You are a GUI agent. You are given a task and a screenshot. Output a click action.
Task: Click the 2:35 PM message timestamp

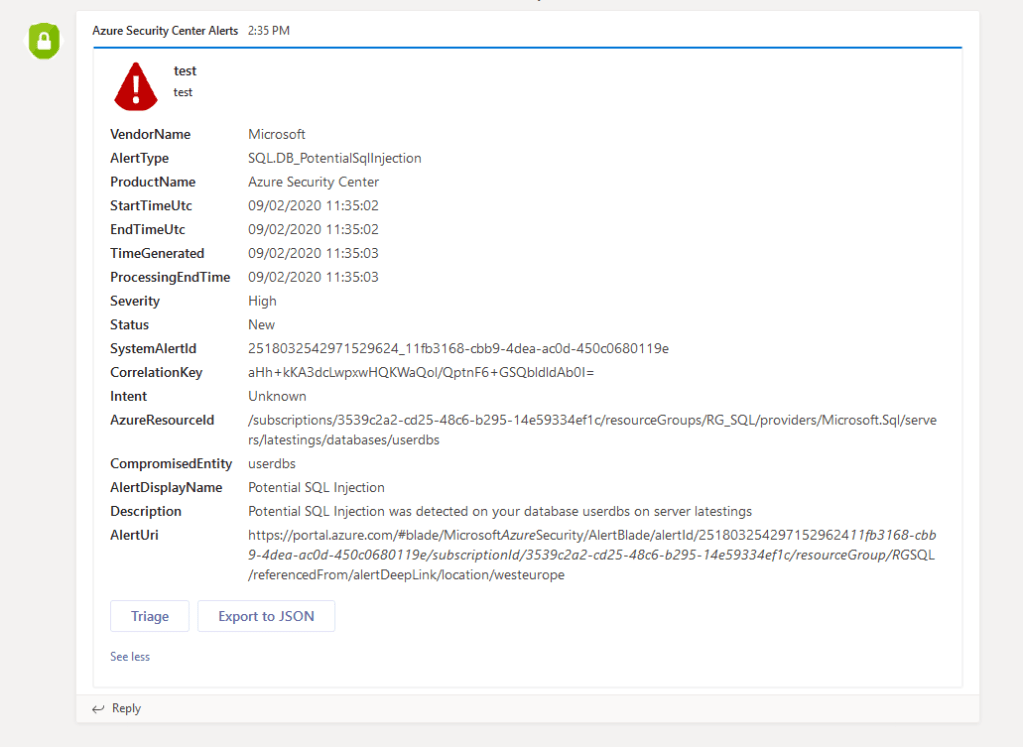269,31
